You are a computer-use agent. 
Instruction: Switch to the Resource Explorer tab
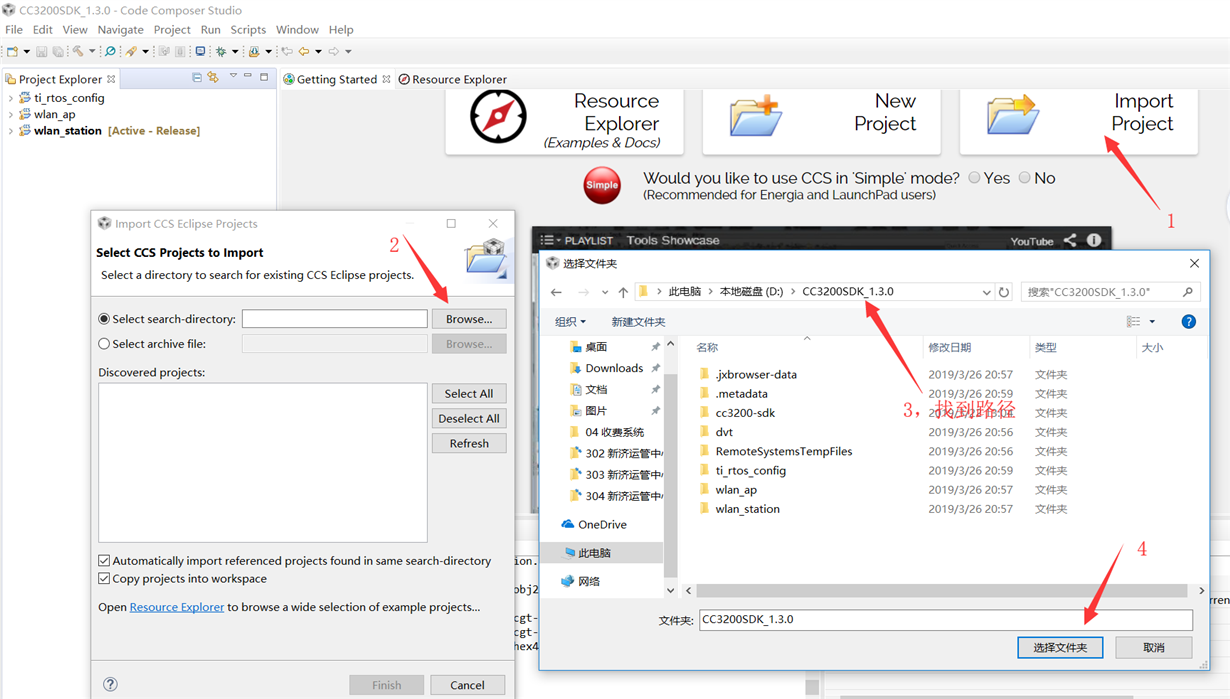pyautogui.click(x=453, y=79)
